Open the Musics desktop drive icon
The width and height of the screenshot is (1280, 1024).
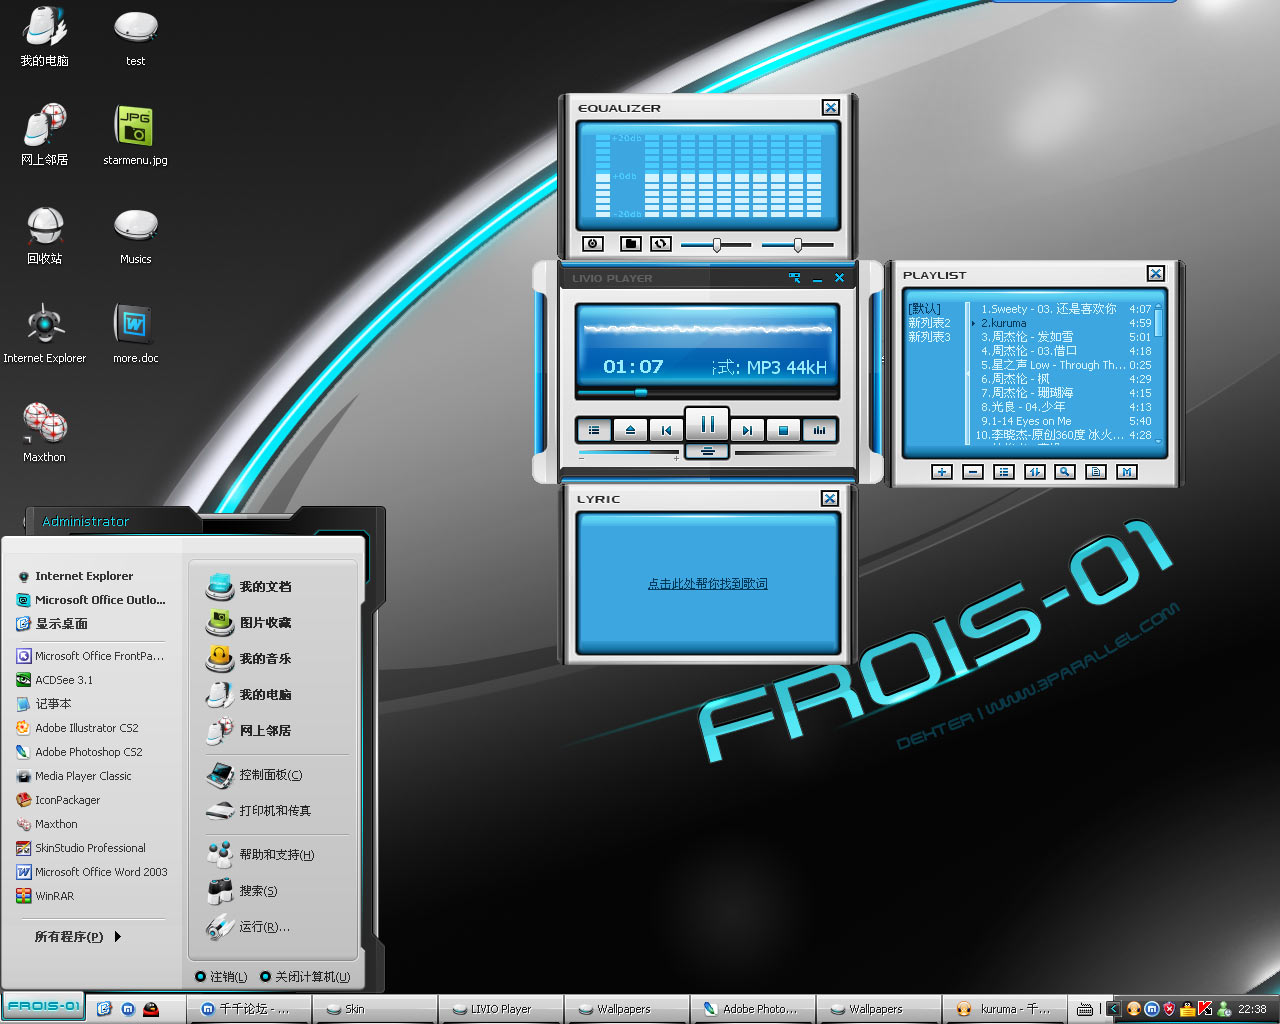(x=135, y=235)
